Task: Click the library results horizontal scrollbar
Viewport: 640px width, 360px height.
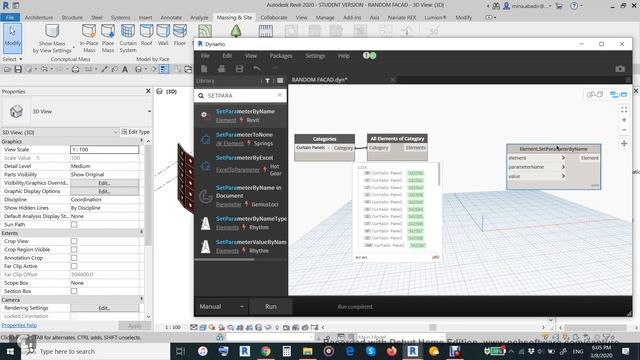Action: click(x=224, y=259)
